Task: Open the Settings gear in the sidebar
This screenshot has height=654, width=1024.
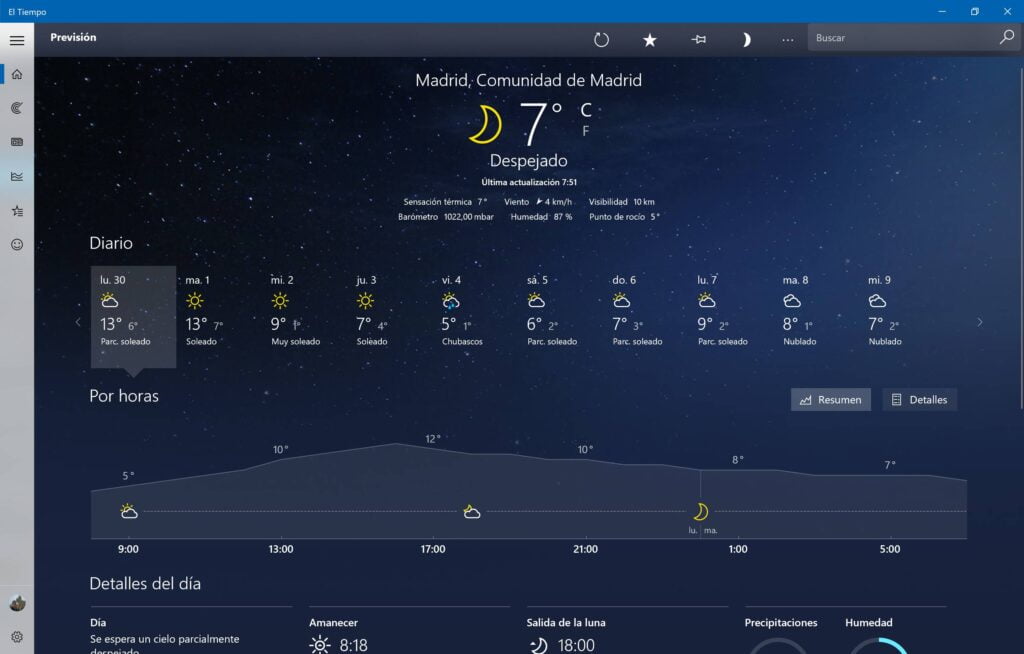Action: [x=17, y=636]
